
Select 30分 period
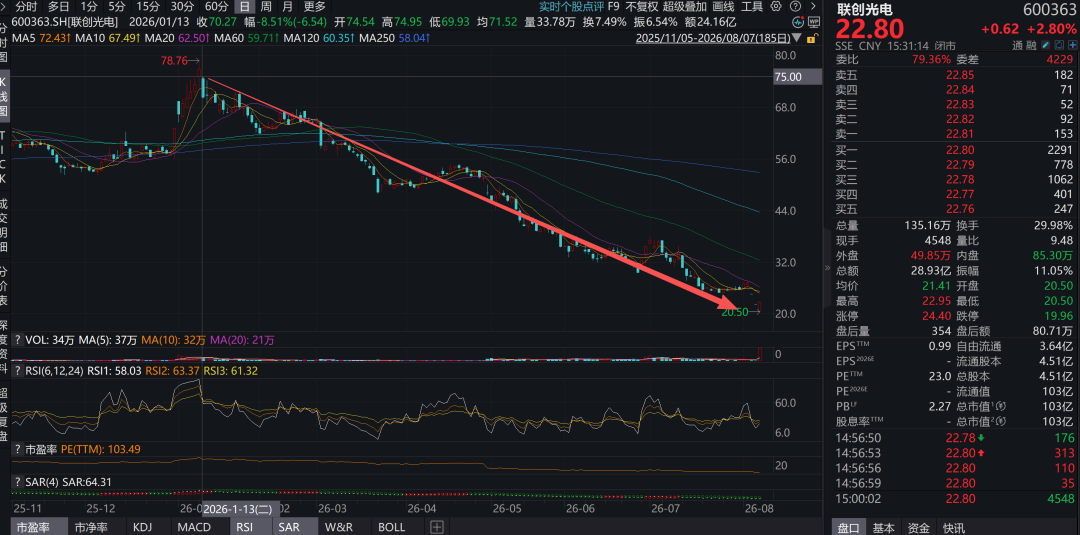point(183,6)
